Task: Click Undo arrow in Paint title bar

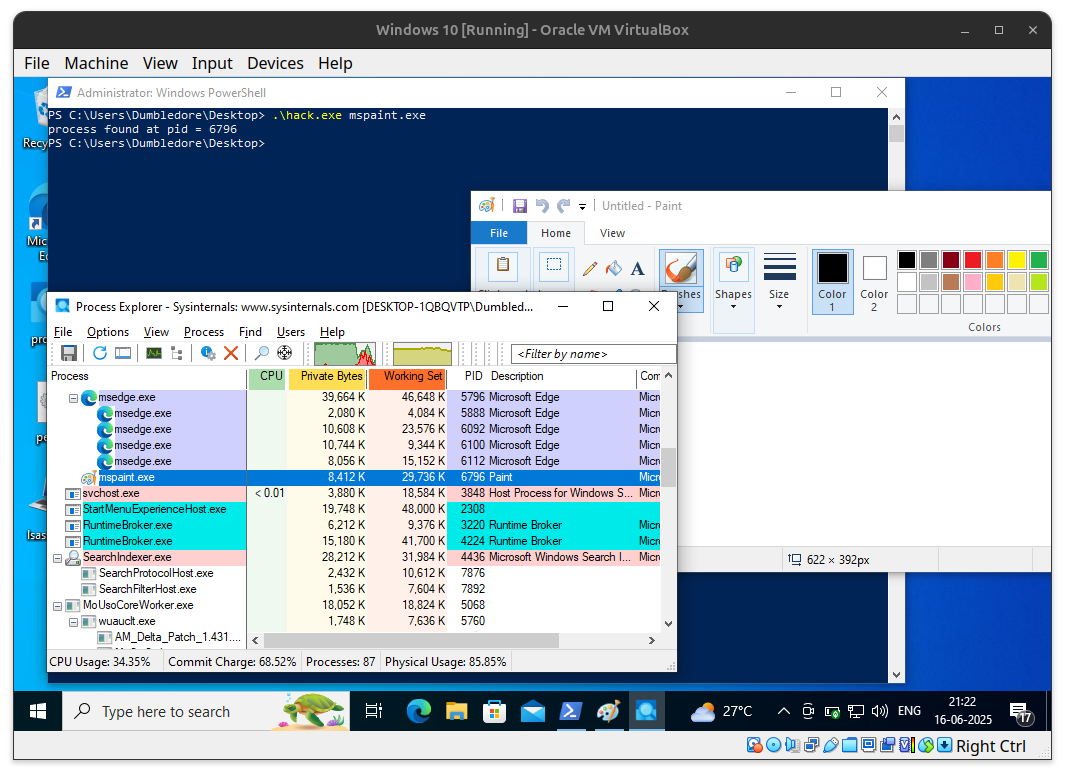Action: (541, 206)
